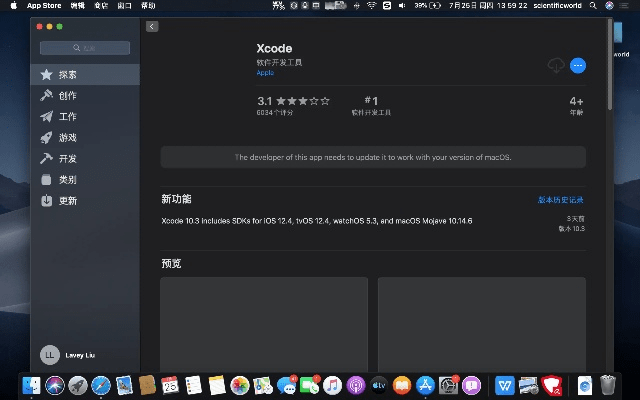Open Notes from the Dock
640x400 pixels.
click(x=217, y=385)
